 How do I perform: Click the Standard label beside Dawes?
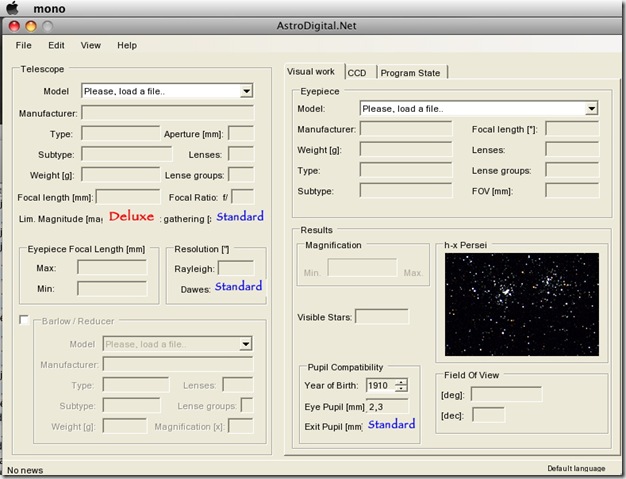238,286
